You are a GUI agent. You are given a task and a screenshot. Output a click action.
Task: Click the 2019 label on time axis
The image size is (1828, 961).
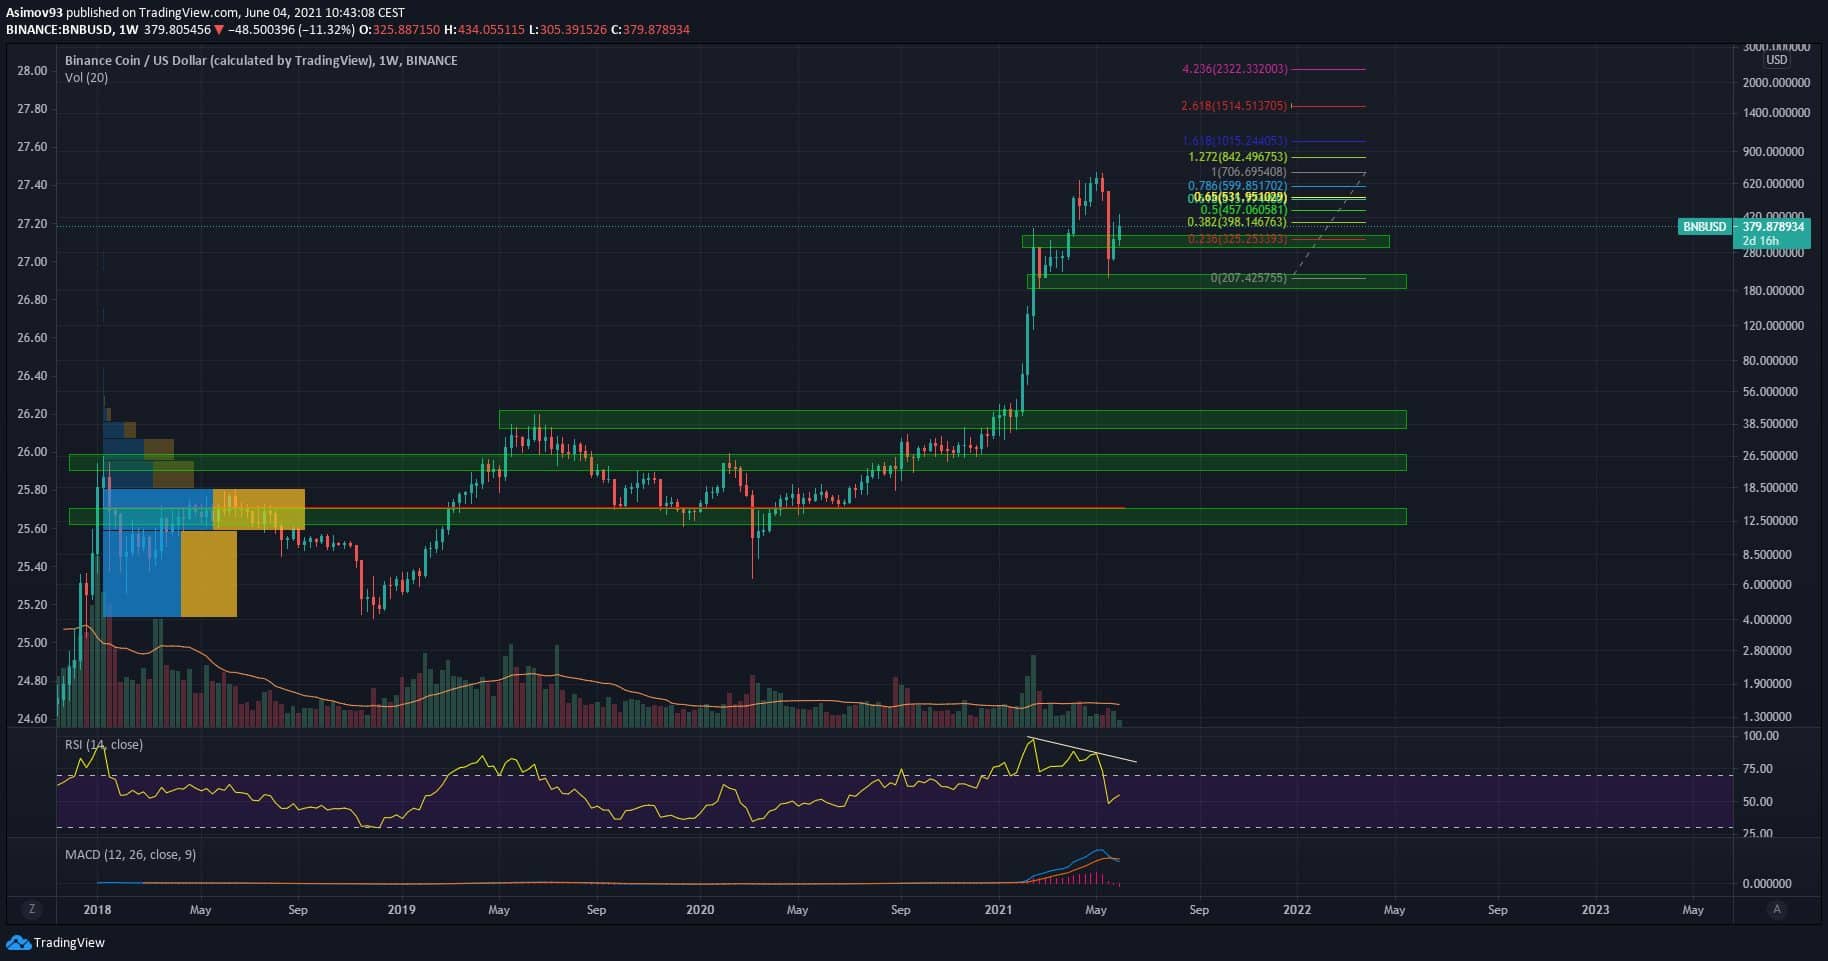[401, 910]
